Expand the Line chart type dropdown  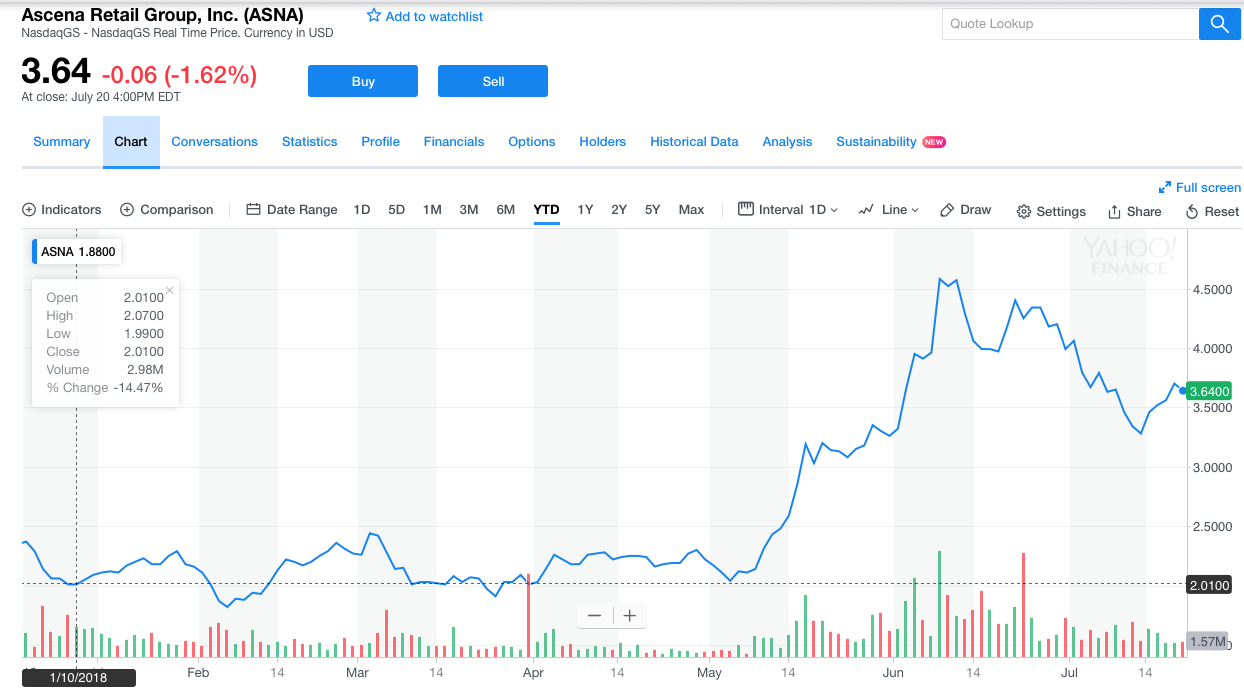tap(889, 210)
